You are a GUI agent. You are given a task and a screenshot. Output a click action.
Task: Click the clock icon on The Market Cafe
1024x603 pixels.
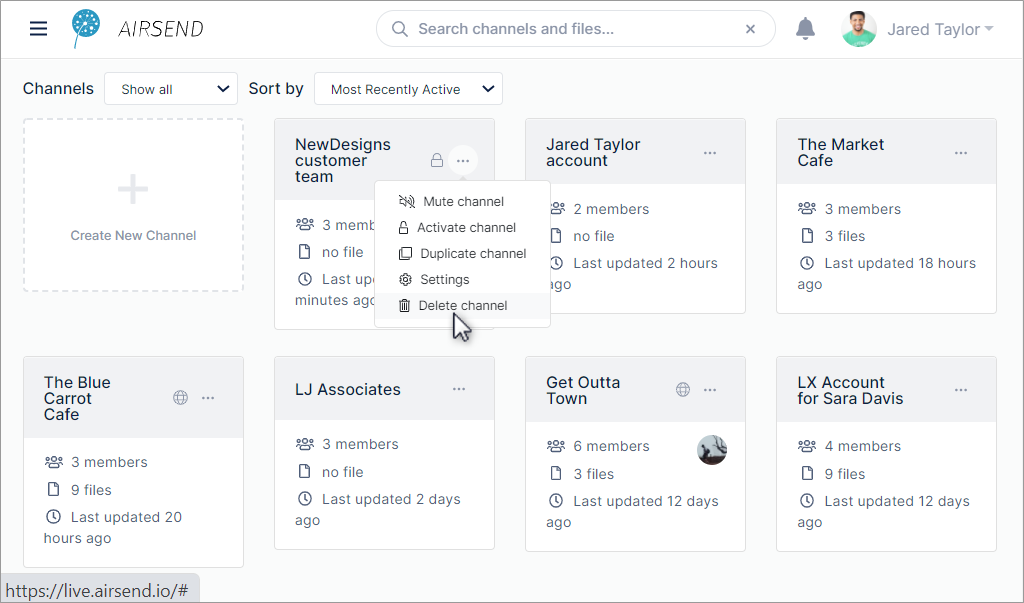pyautogui.click(x=807, y=263)
